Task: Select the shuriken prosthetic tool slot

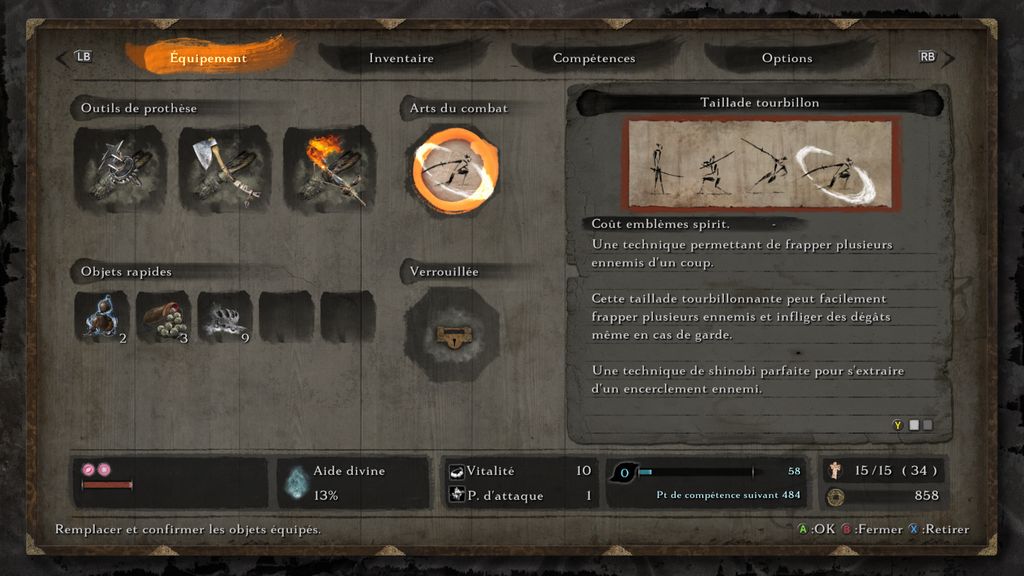Action: (x=120, y=170)
